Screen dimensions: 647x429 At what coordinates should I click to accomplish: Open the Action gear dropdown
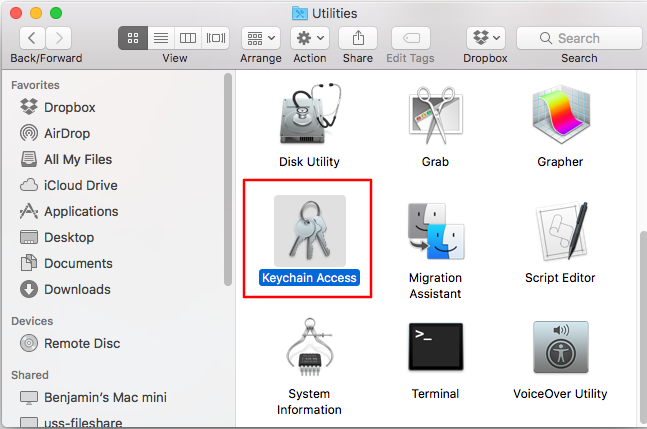(310, 38)
